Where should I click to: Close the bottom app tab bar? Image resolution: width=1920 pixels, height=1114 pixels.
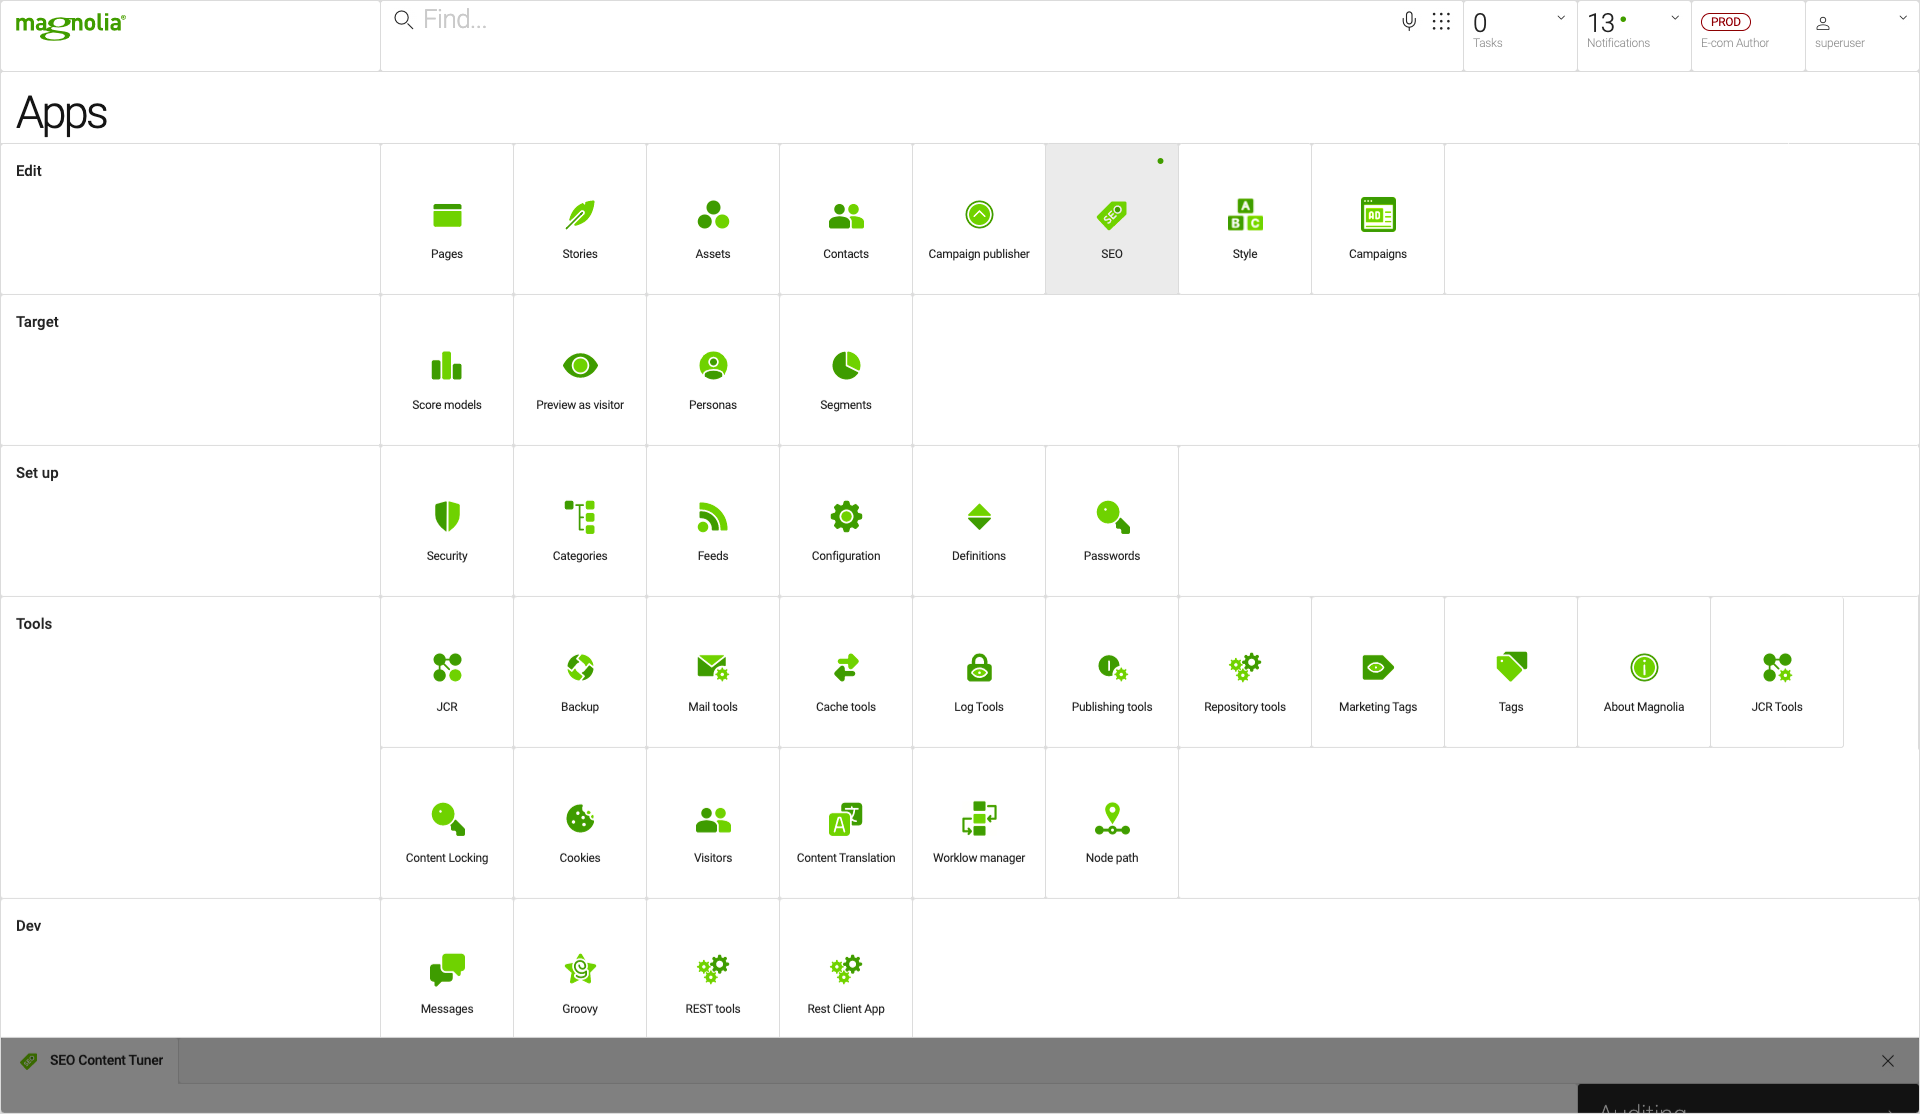coord(1888,1061)
